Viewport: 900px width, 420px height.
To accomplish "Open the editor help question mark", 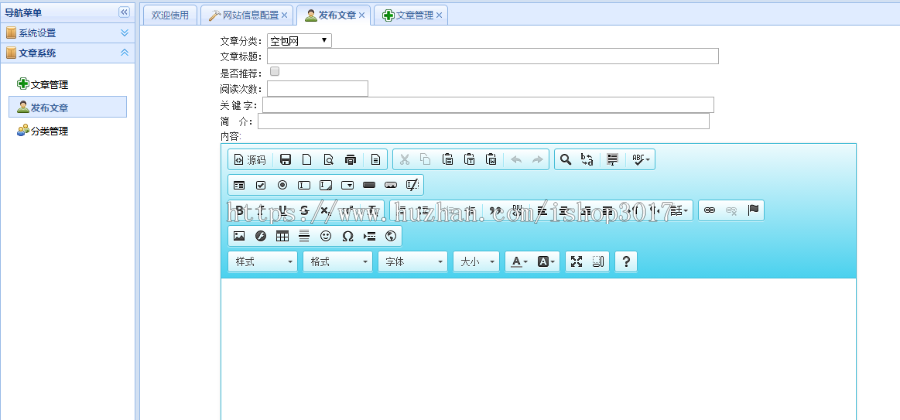I will click(x=626, y=261).
